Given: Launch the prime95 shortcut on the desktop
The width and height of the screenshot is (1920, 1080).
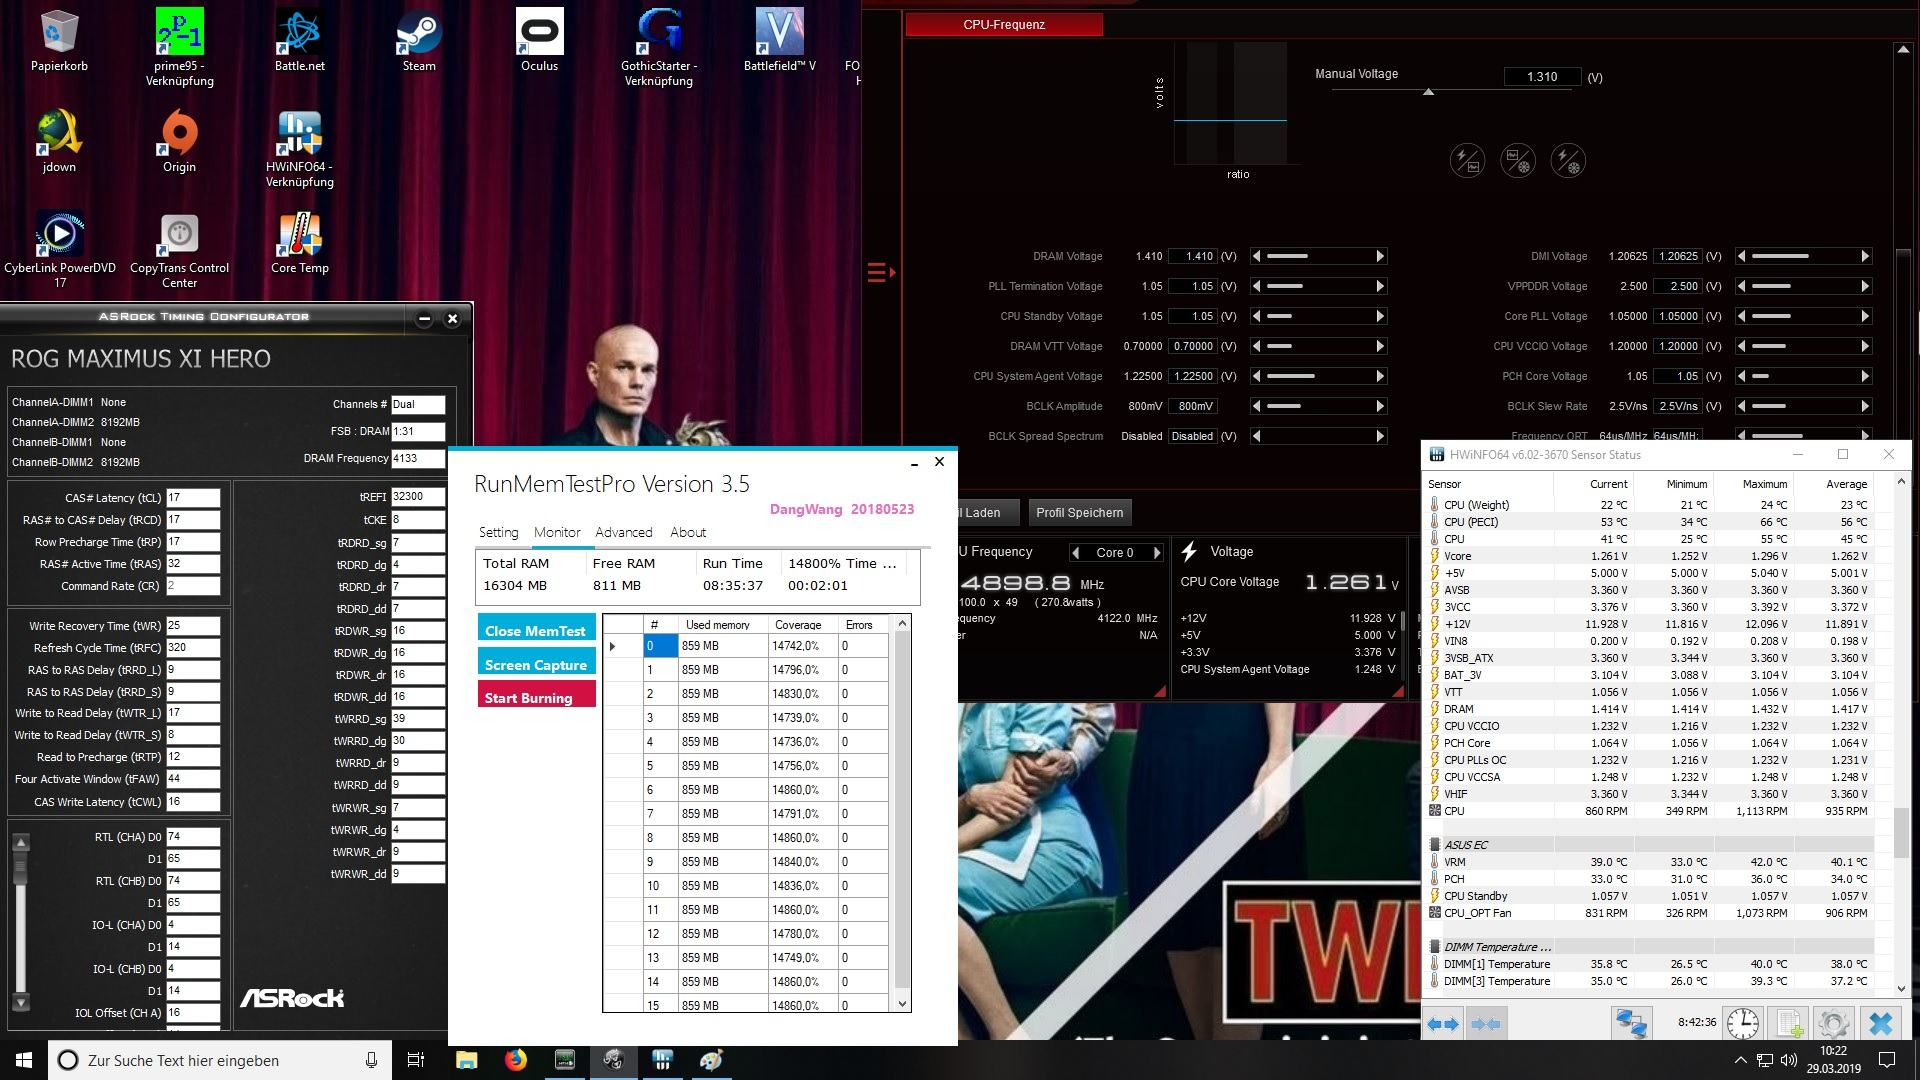Looking at the screenshot, I should pos(179,47).
